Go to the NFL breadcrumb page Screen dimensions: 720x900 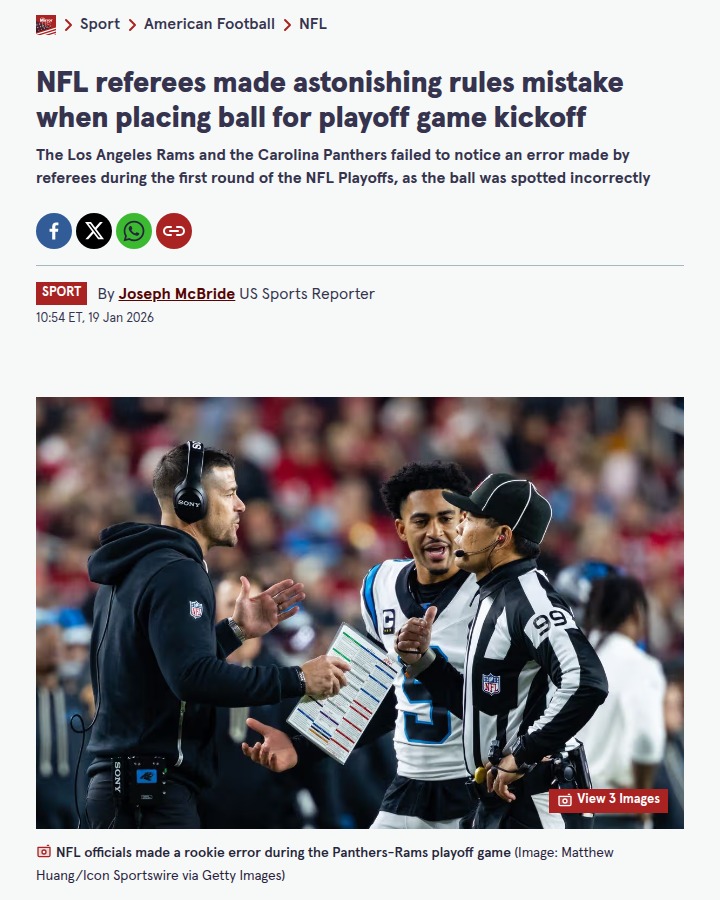313,24
